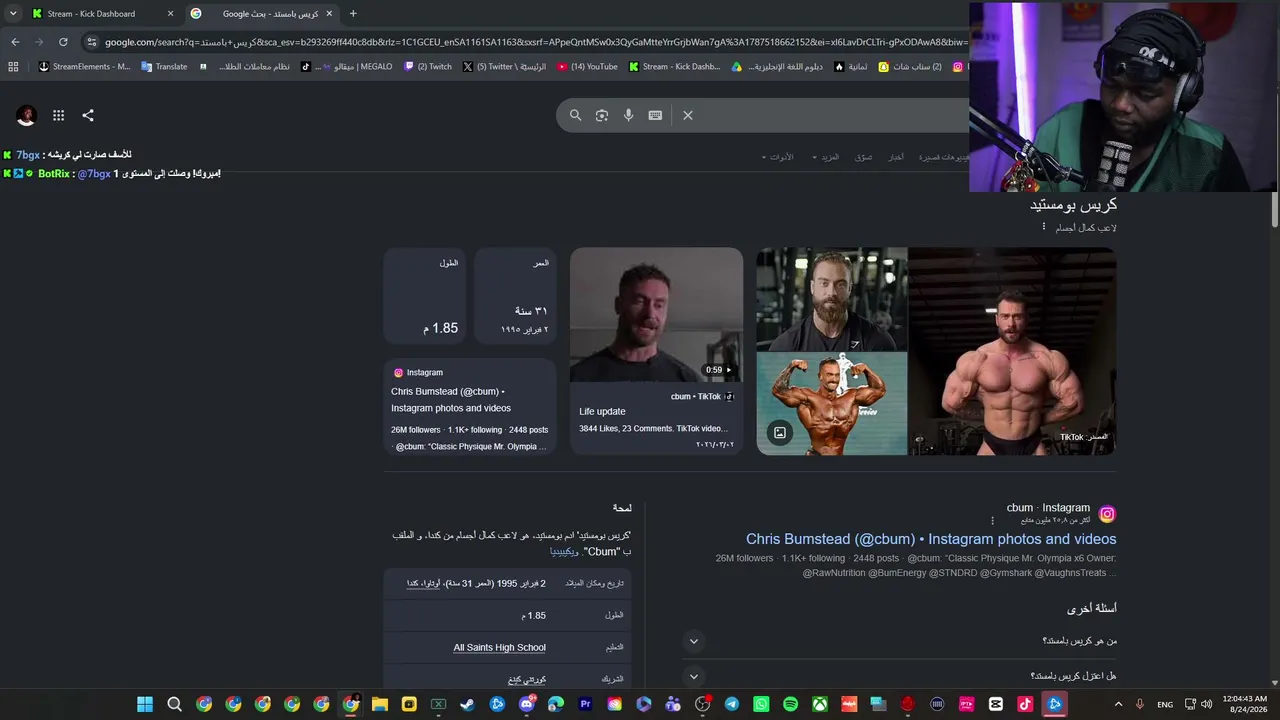The image size is (1280, 720).
Task: Open the bearded gym portrait thumbnail
Action: pos(832,299)
